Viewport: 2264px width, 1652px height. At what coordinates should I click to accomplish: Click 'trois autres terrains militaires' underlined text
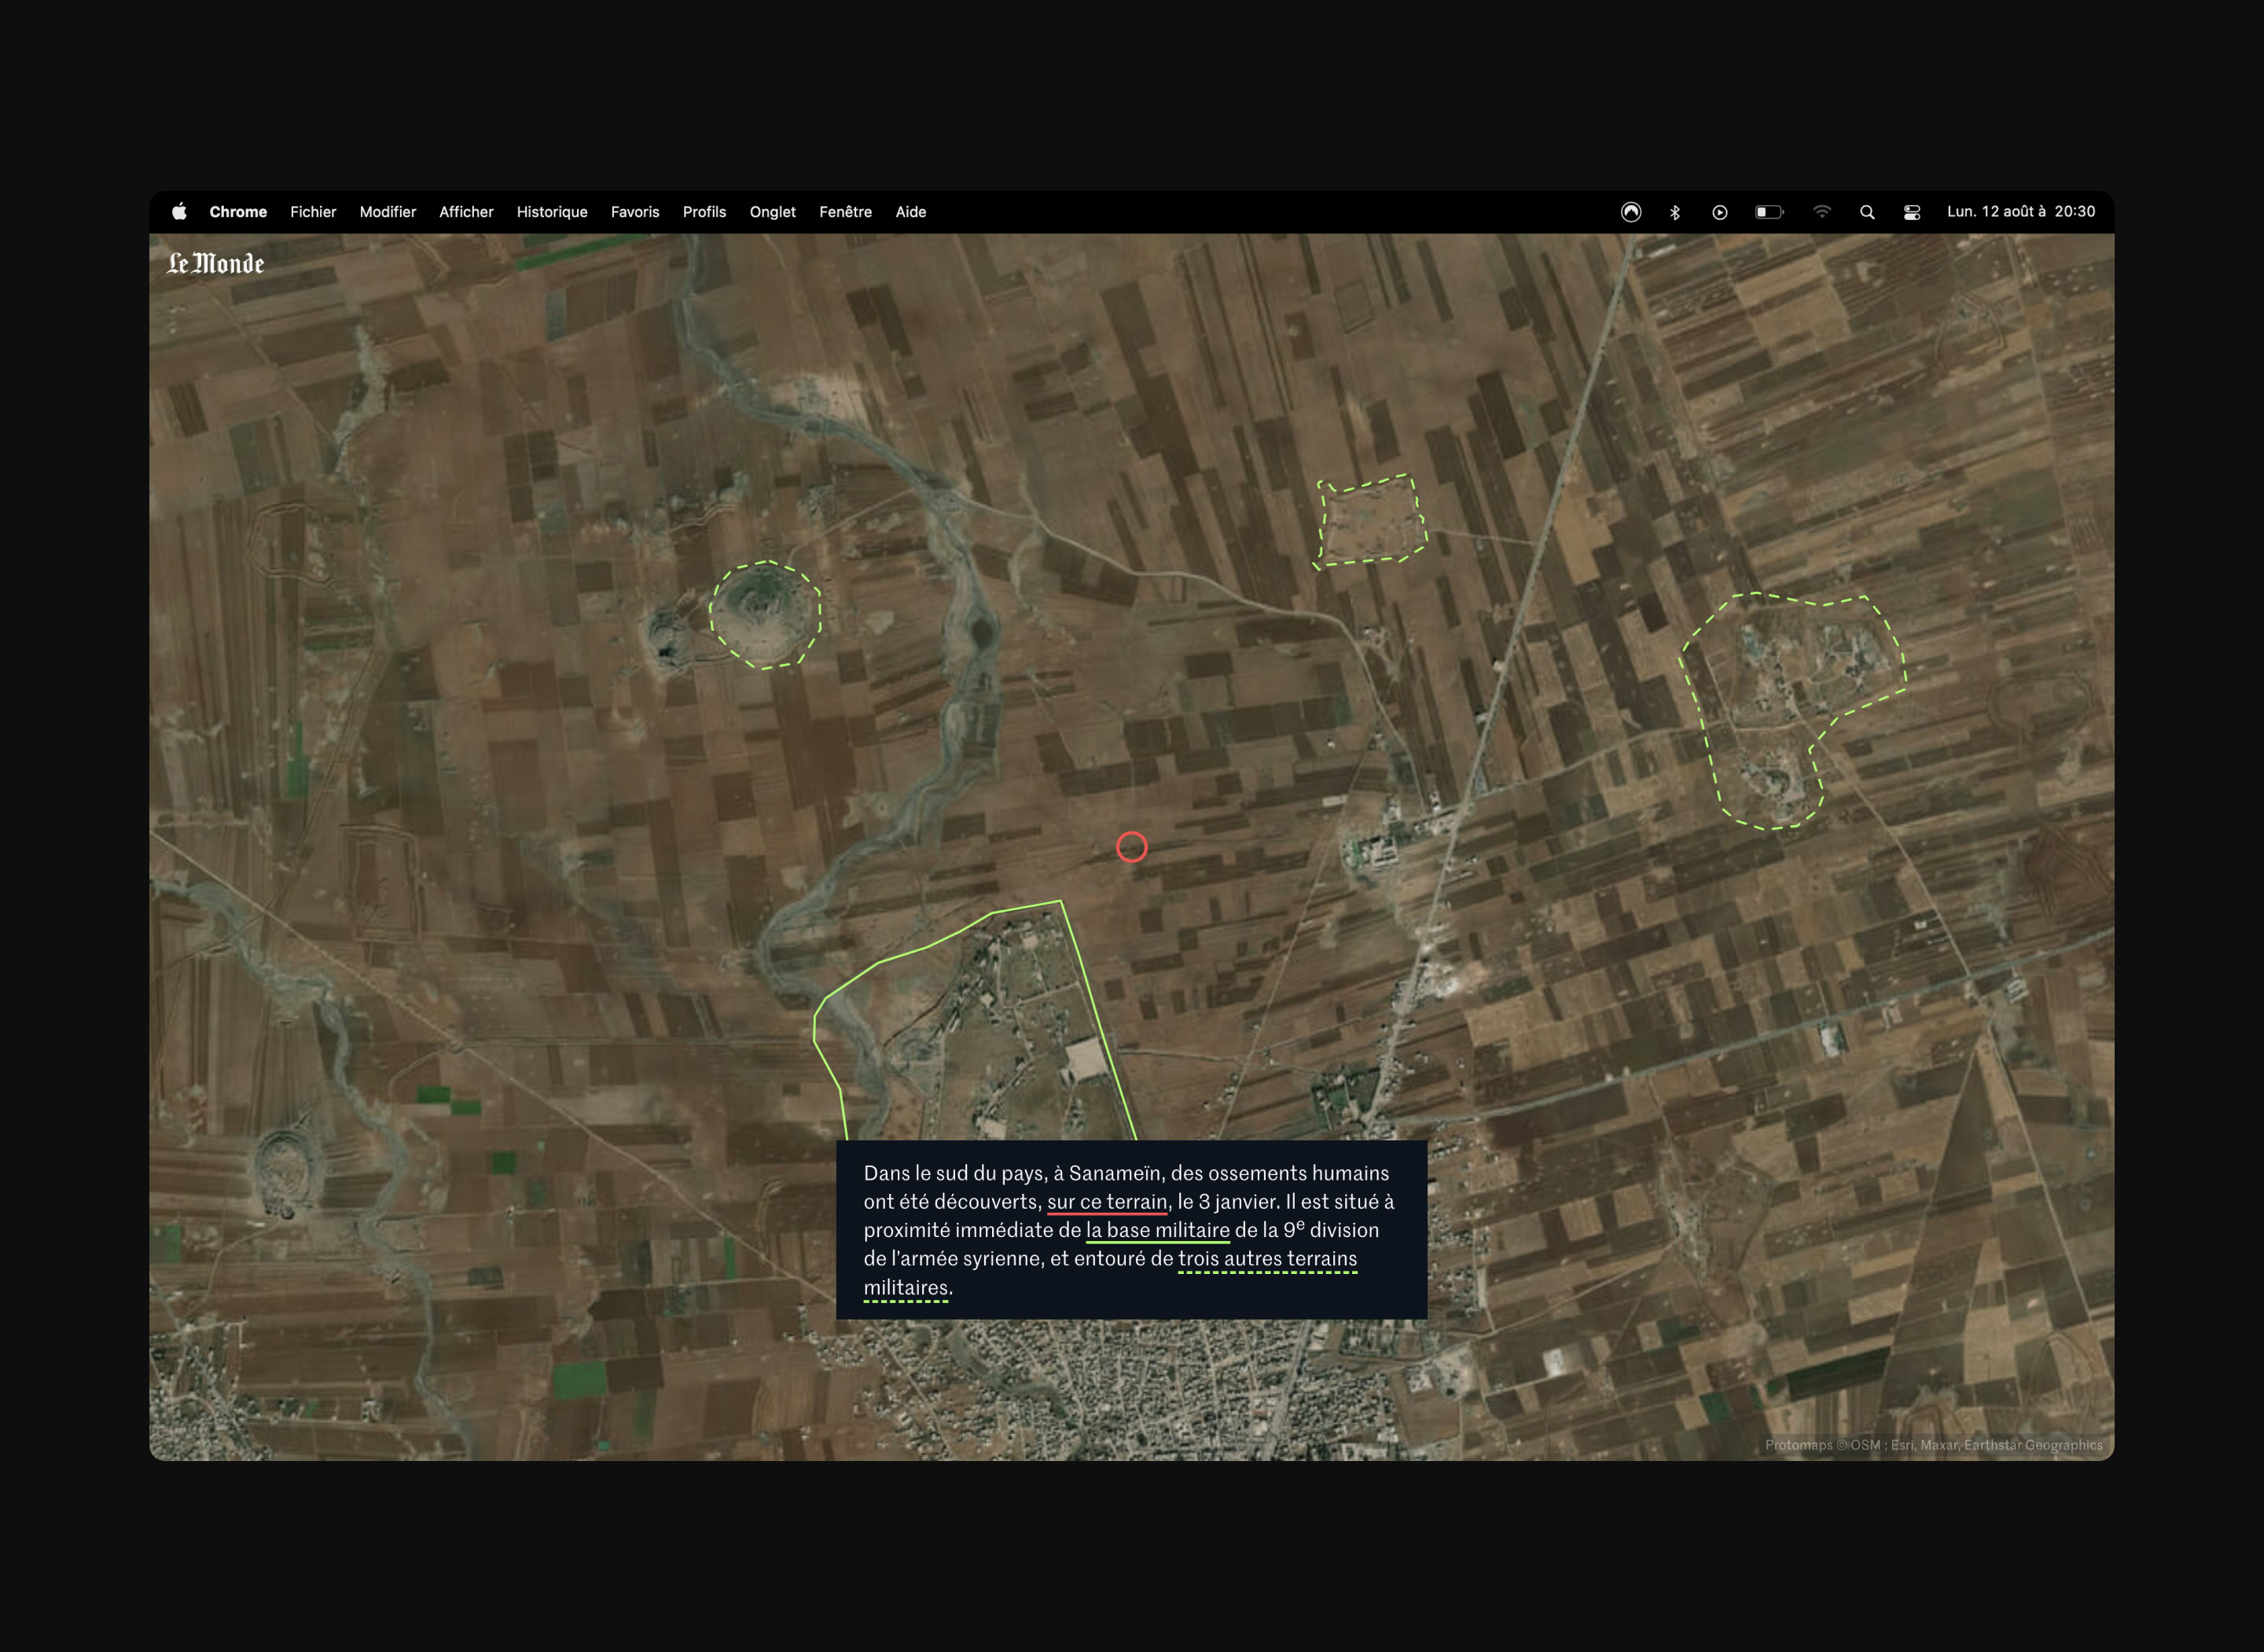[1267, 1259]
